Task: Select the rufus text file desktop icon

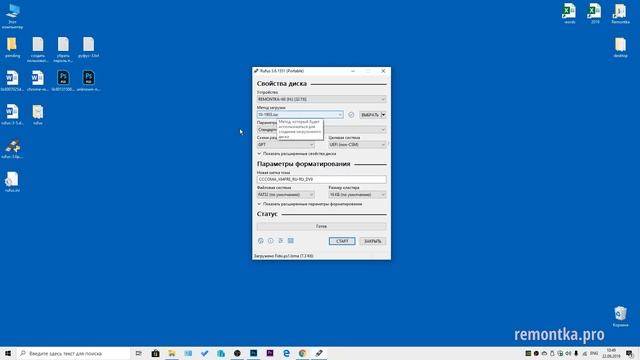Action: click(38, 114)
